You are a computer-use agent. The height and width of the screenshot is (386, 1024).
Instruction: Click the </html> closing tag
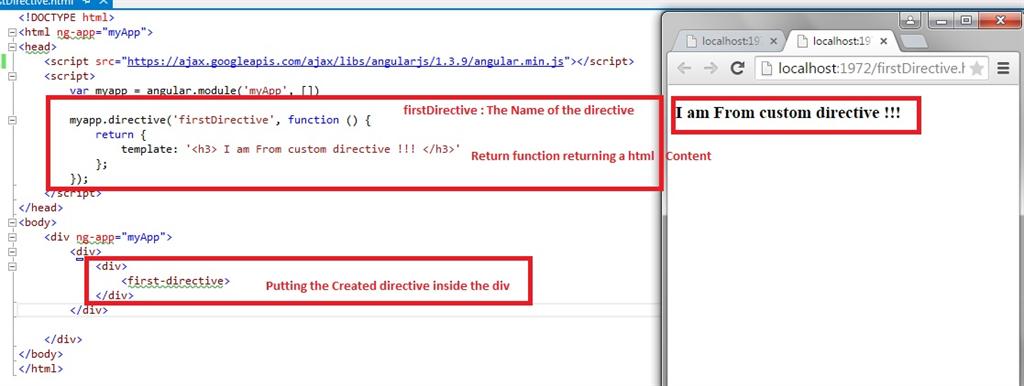tap(40, 369)
